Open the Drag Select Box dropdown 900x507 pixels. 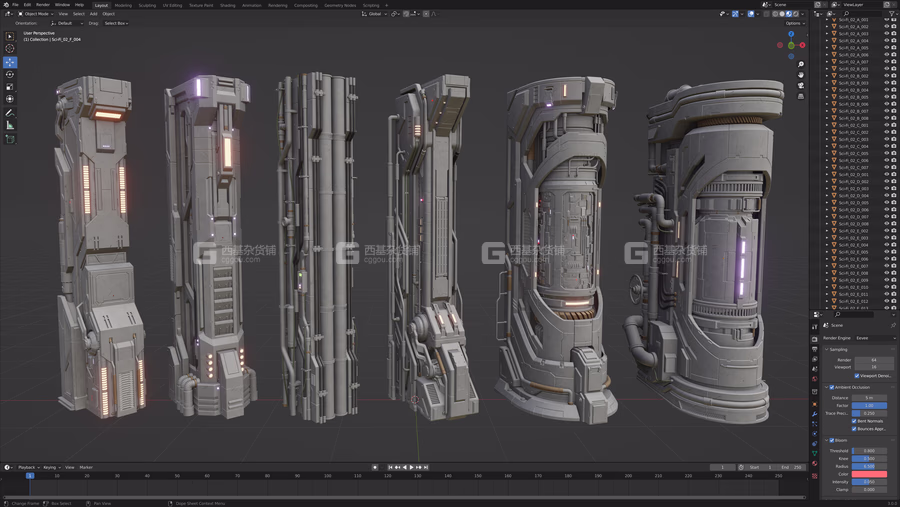tap(116, 24)
